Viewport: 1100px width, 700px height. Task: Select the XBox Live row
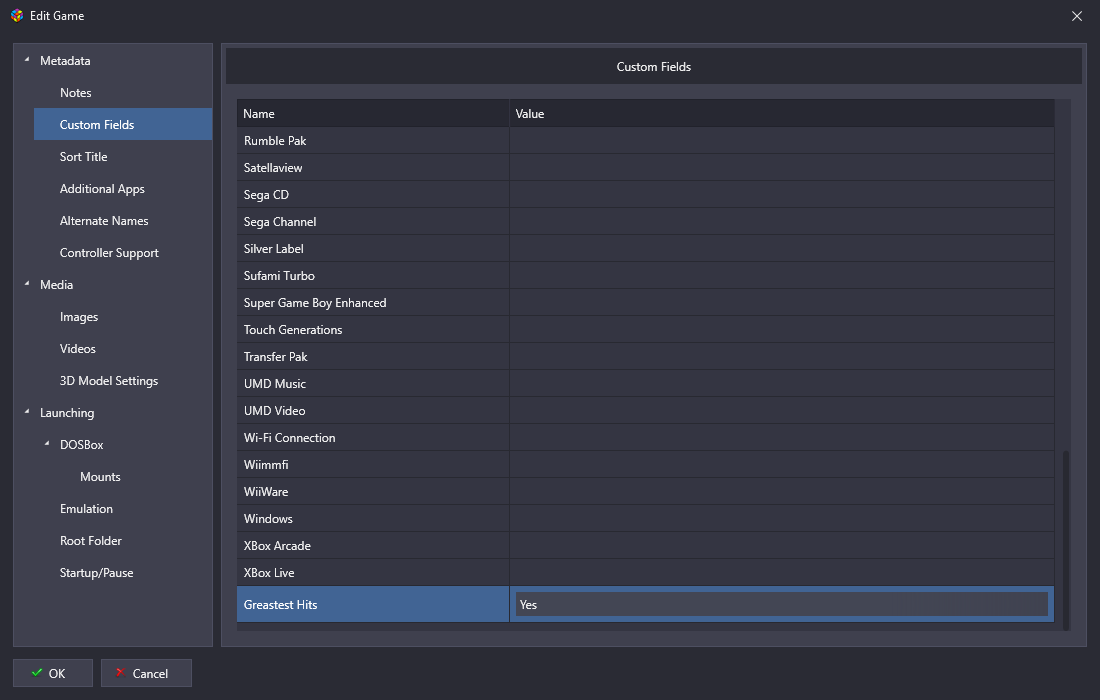645,572
